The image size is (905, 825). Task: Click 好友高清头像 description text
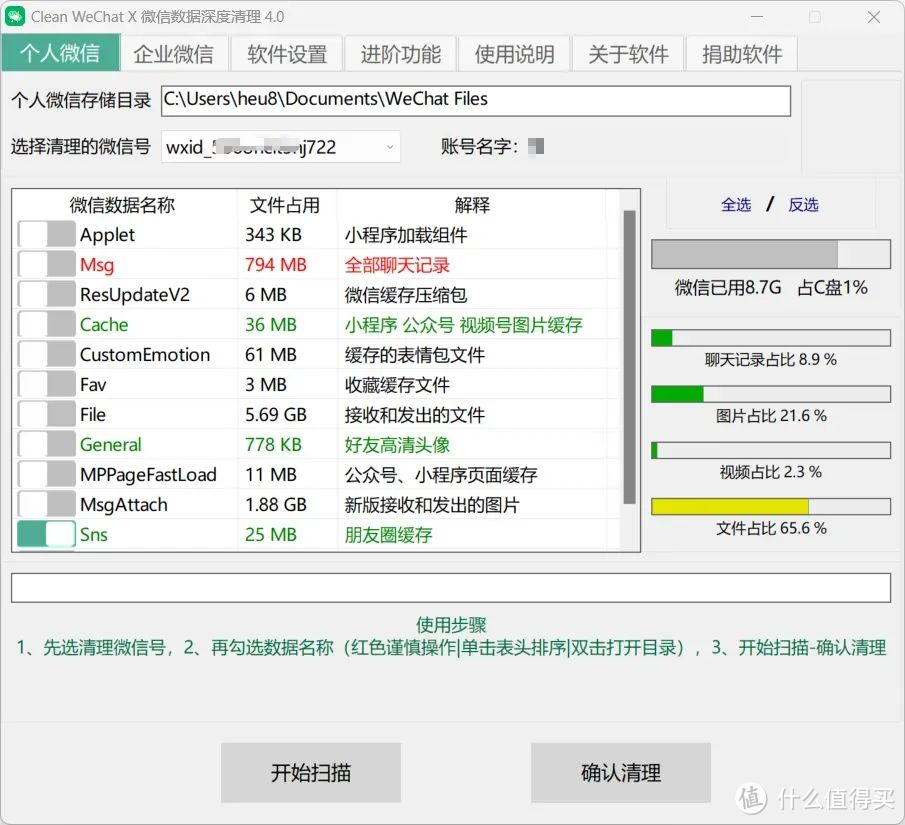[397, 445]
